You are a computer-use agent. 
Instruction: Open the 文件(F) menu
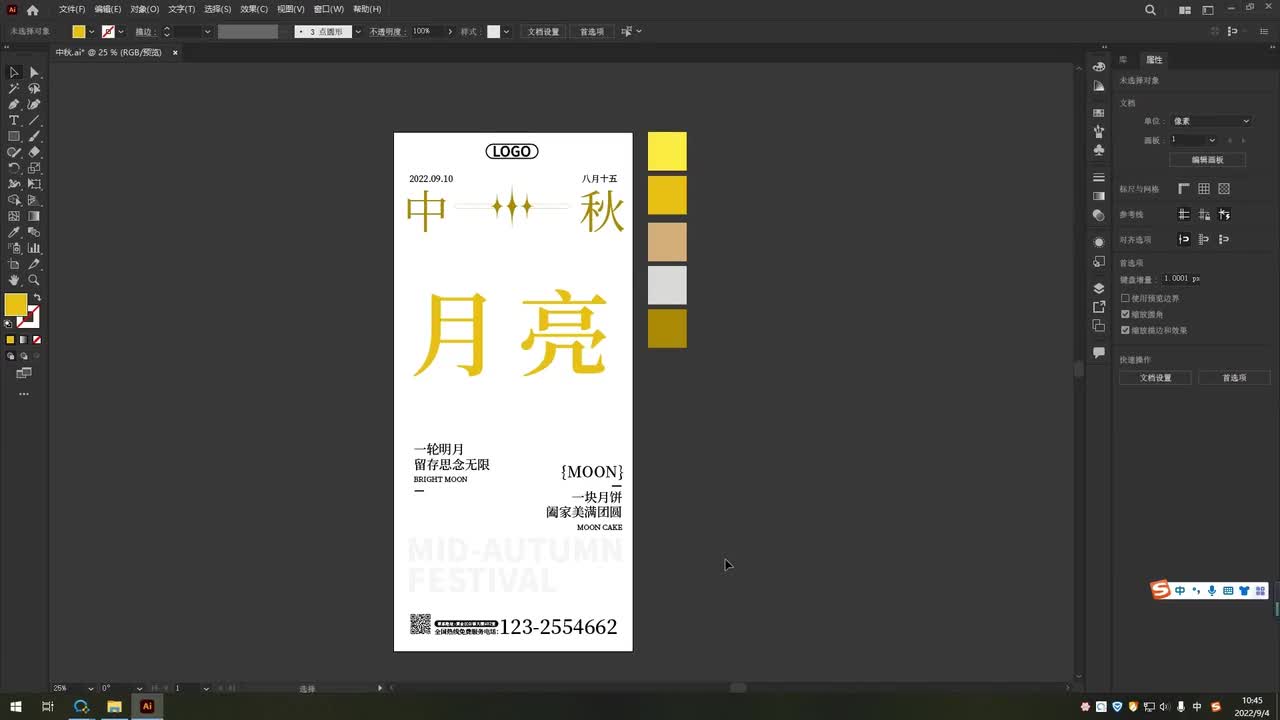pyautogui.click(x=72, y=9)
